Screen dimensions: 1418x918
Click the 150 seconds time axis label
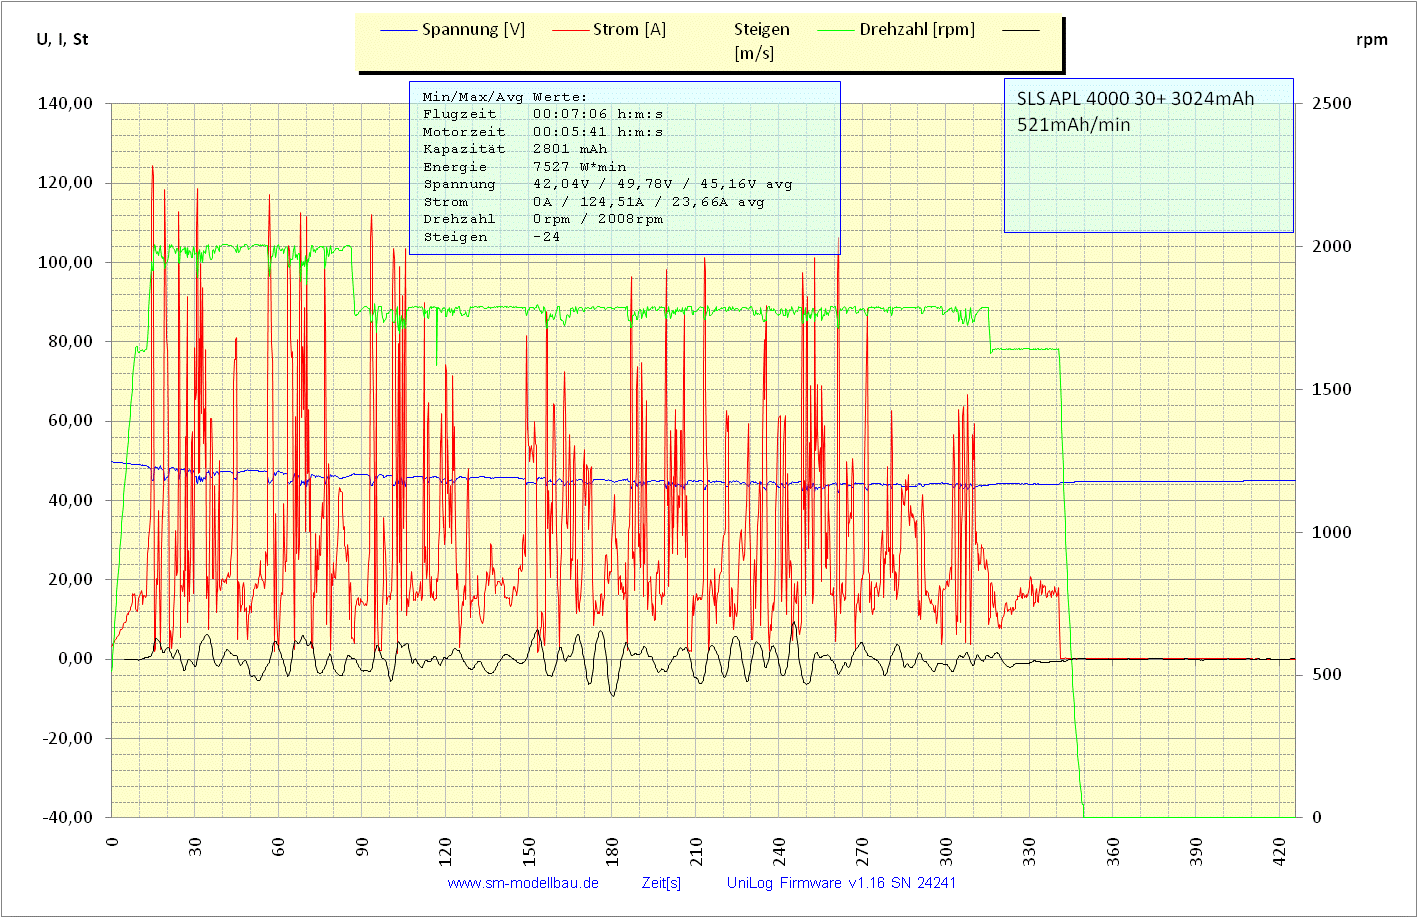tap(530, 852)
